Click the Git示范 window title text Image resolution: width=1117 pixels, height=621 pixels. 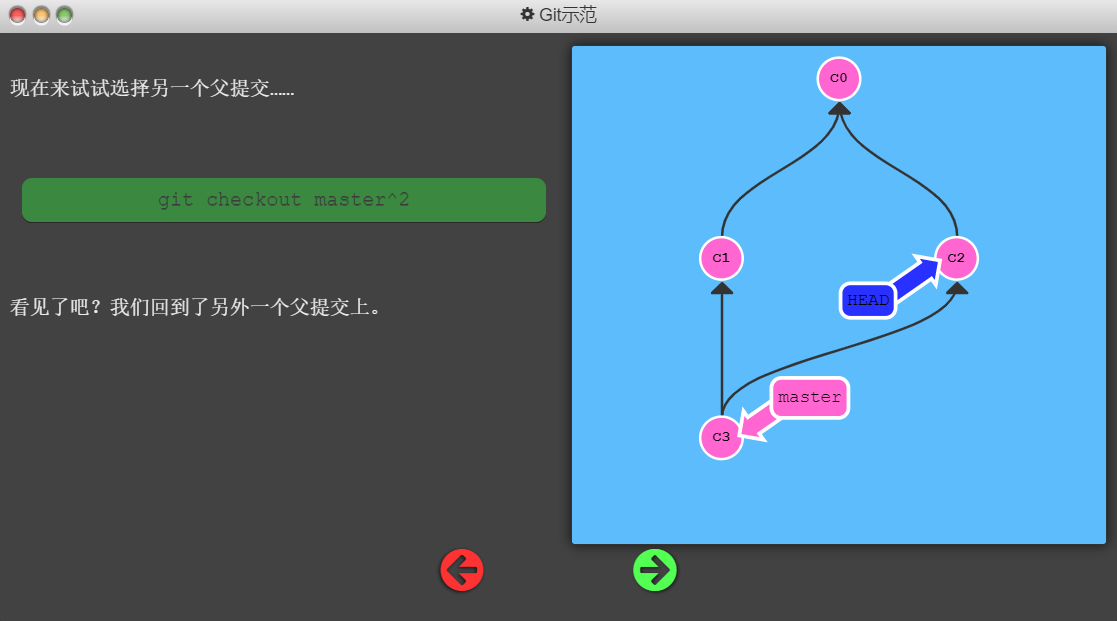coord(568,15)
